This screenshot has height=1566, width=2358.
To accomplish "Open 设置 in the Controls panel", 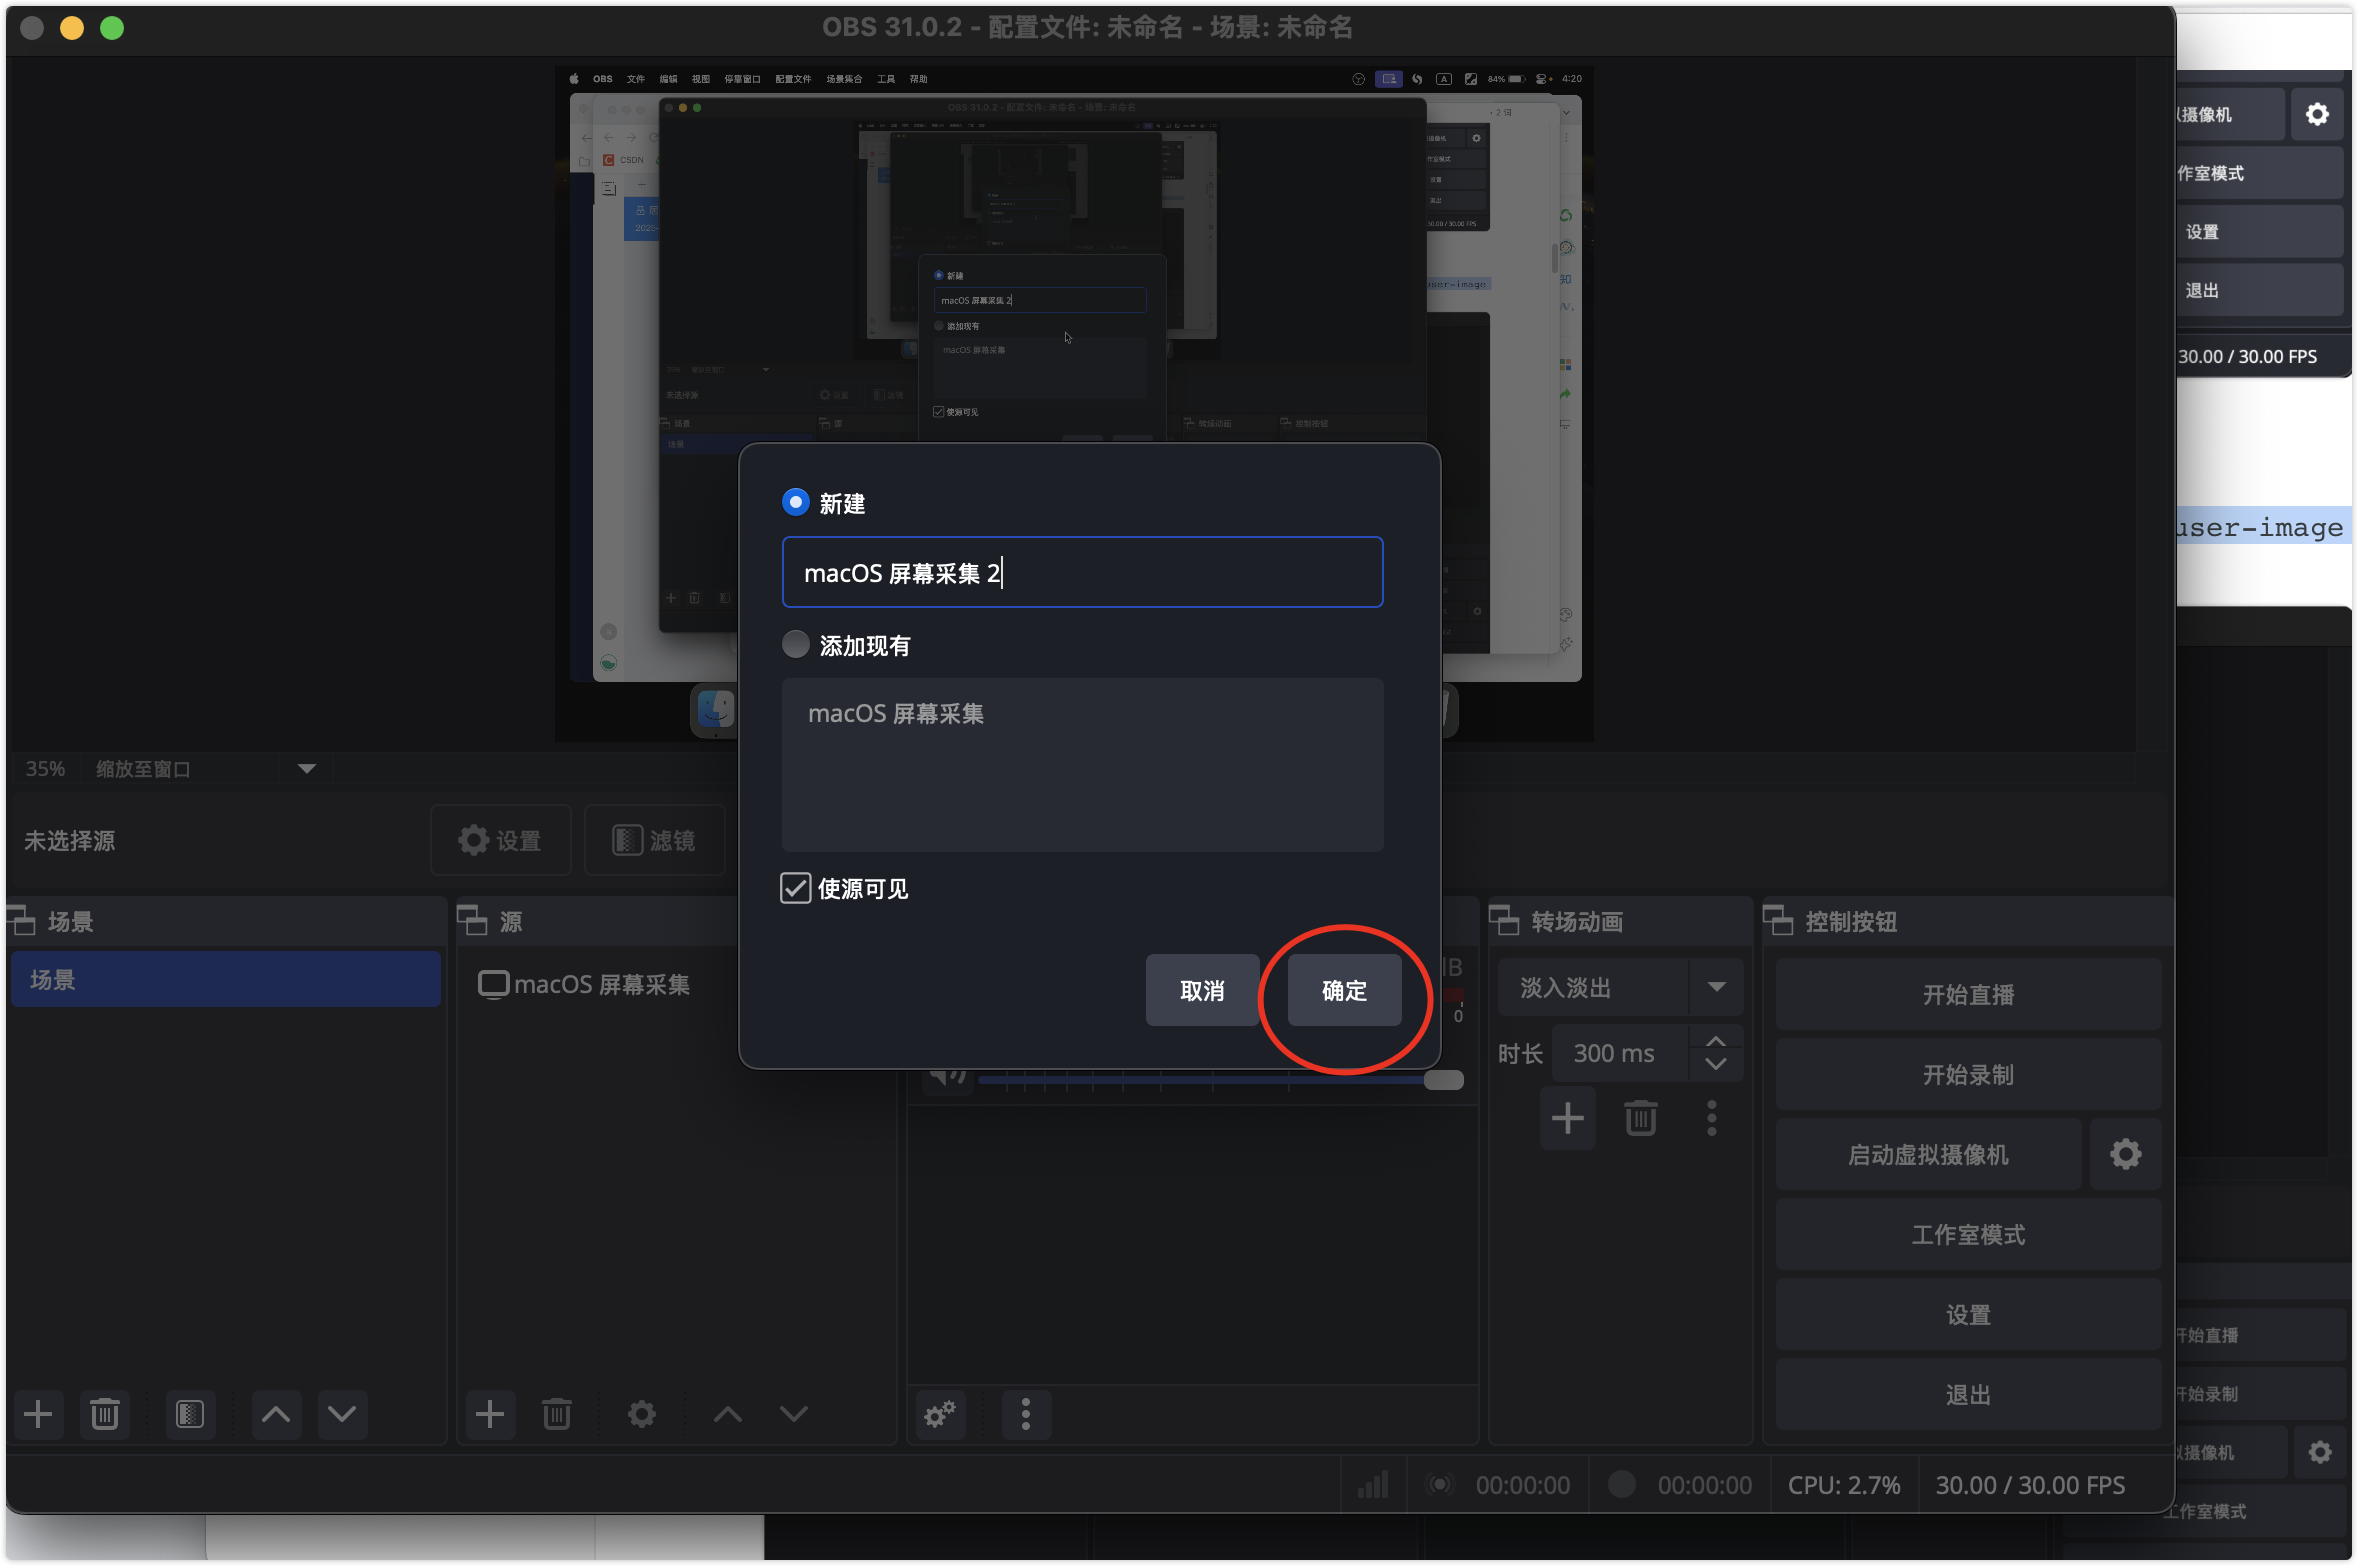I will pyautogui.click(x=1968, y=1315).
